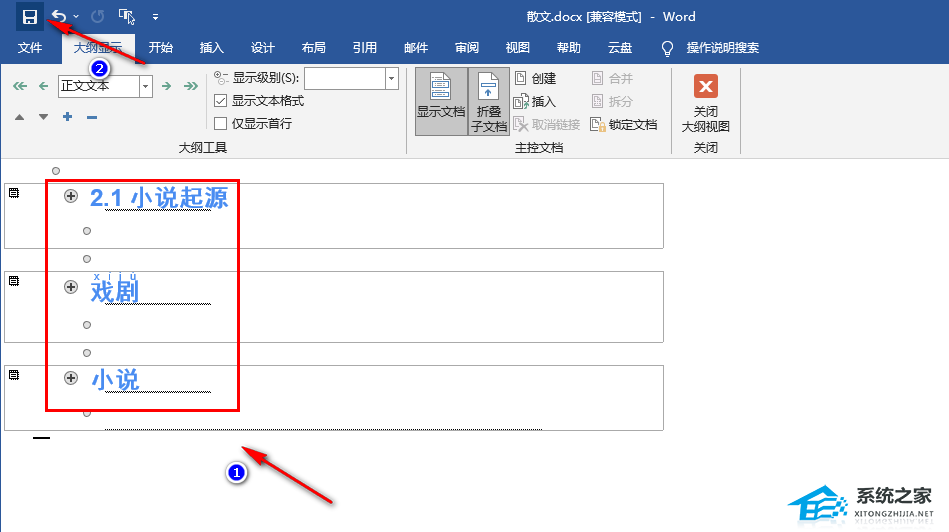Toggle the 折叠子文档 button
Image resolution: width=949 pixels, height=532 pixels.
coord(488,101)
